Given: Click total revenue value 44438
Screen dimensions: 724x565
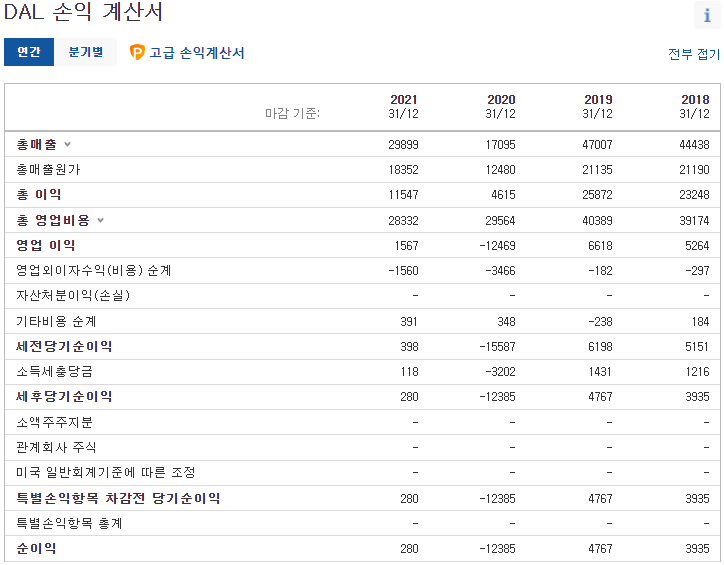Looking at the screenshot, I should [x=694, y=144].
